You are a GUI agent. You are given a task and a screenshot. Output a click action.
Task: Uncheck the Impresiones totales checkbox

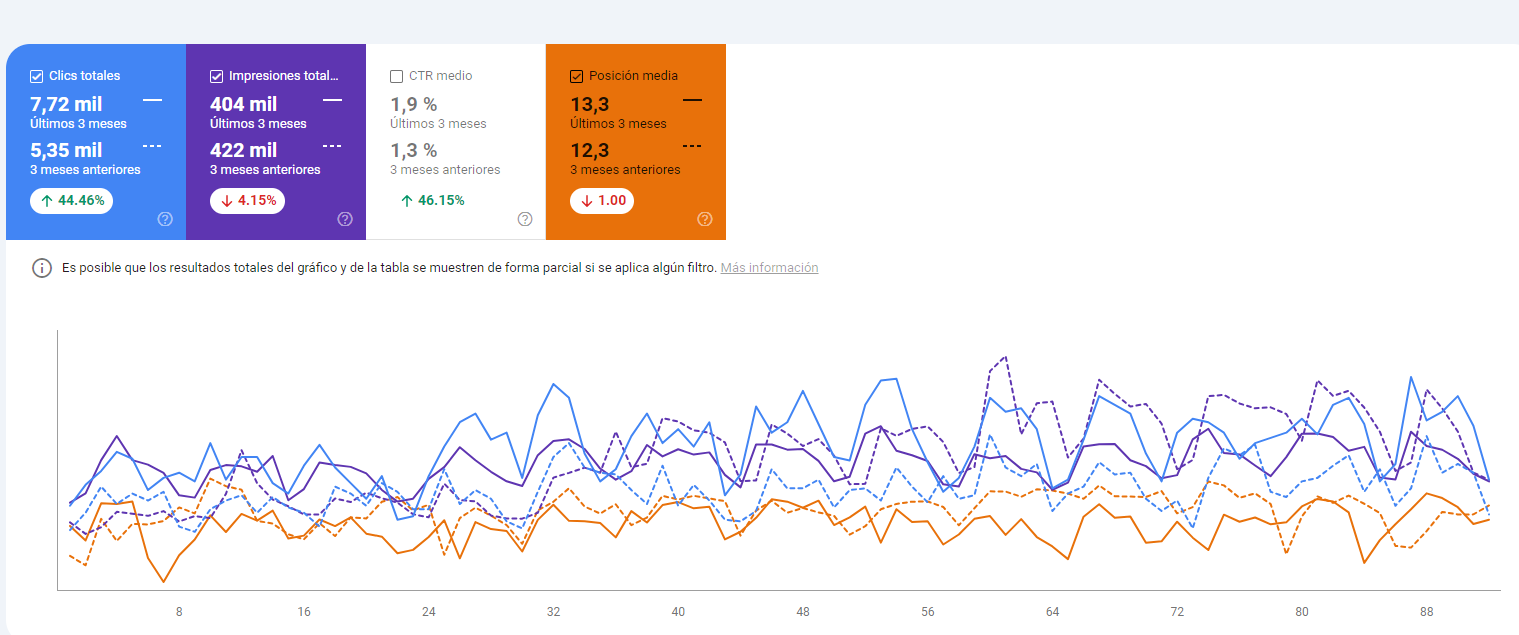pyautogui.click(x=217, y=76)
